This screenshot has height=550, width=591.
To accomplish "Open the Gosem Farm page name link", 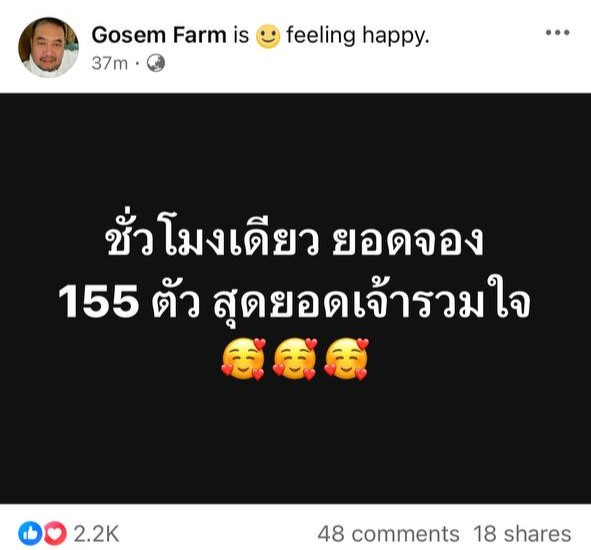I will [x=159, y=35].
